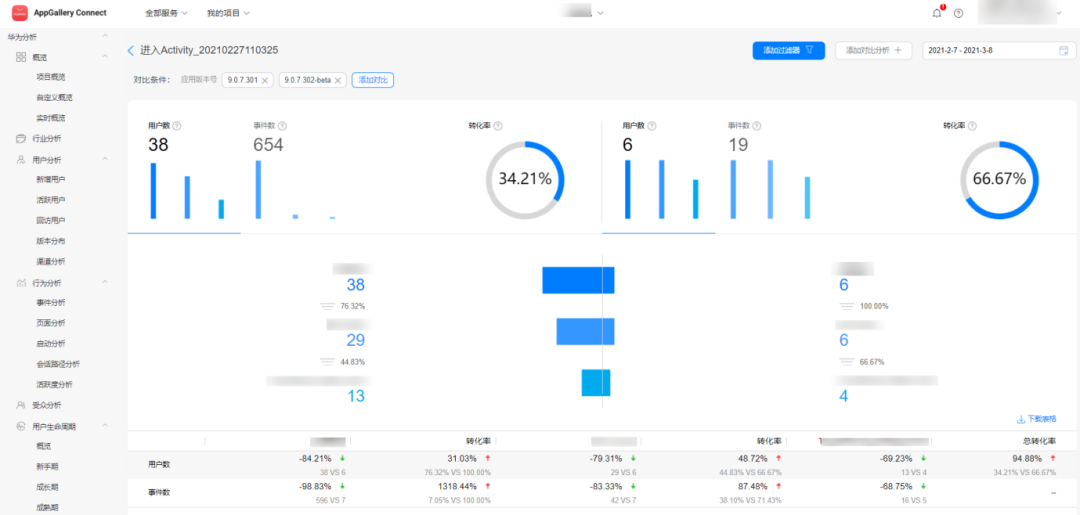Click the 下载表格 download link
1080x515 pixels.
(1035, 419)
